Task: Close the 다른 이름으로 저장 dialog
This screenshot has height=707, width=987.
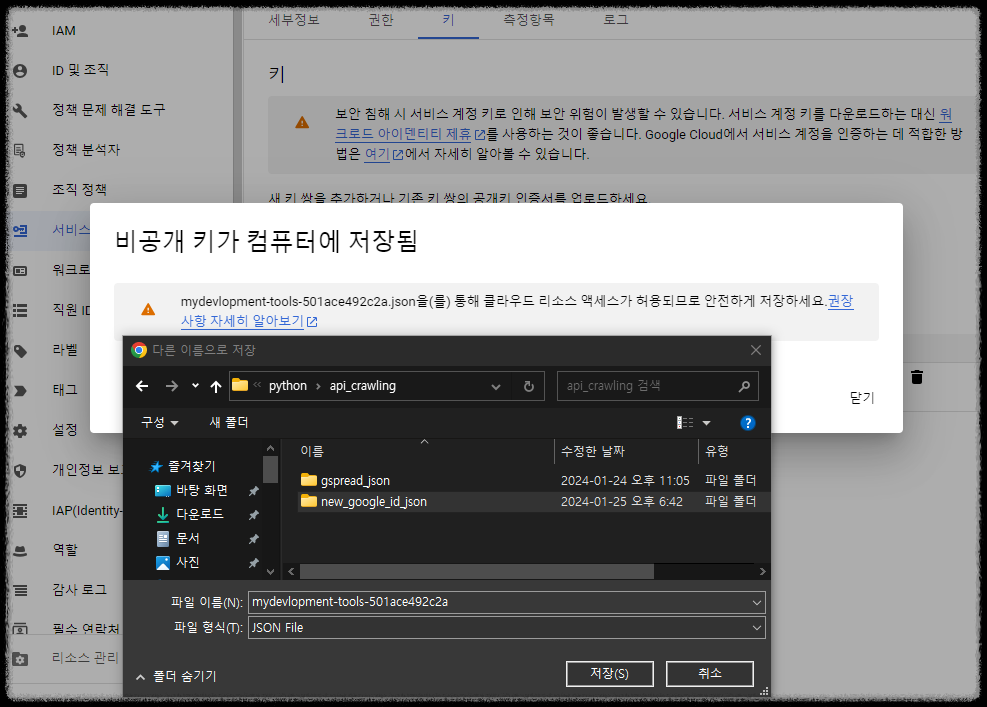Action: point(756,350)
